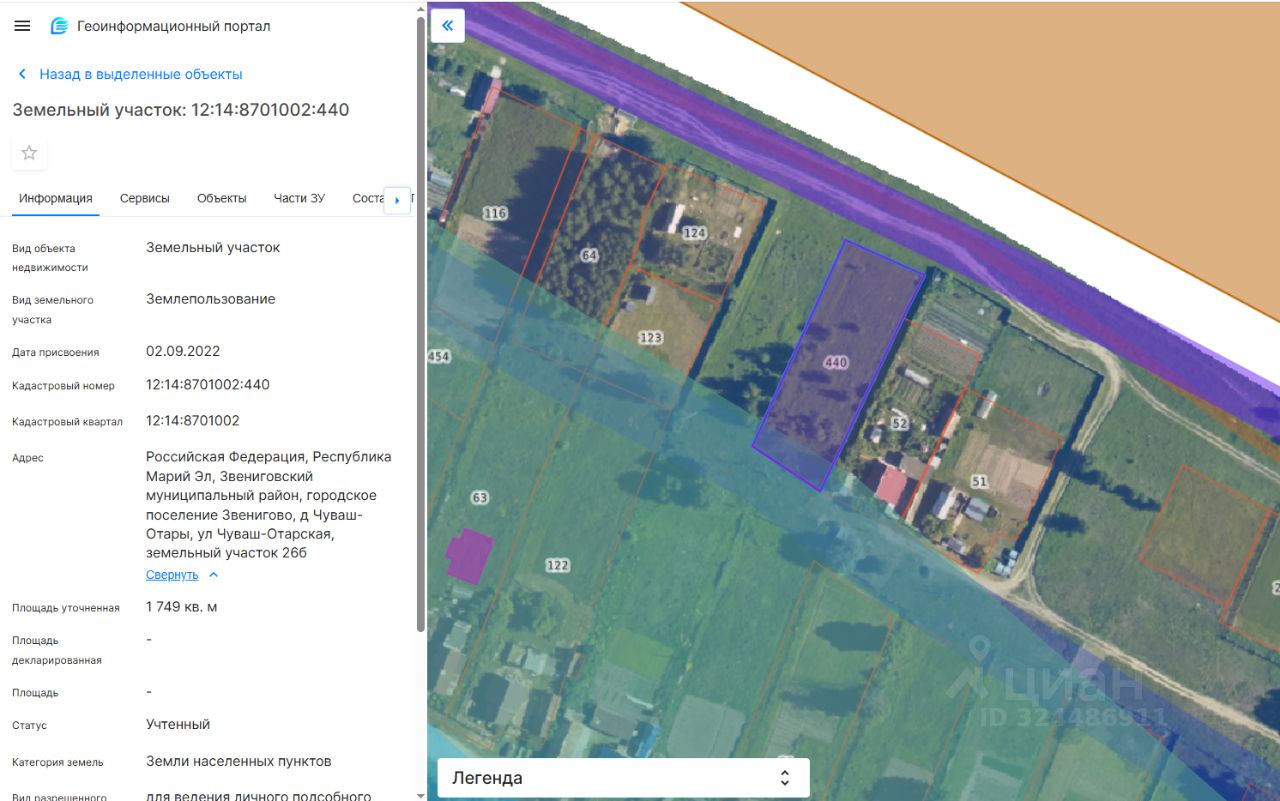Viewport: 1280px width, 801px height.
Task: Click the Назад в выделенные объекты link
Action: (x=141, y=74)
